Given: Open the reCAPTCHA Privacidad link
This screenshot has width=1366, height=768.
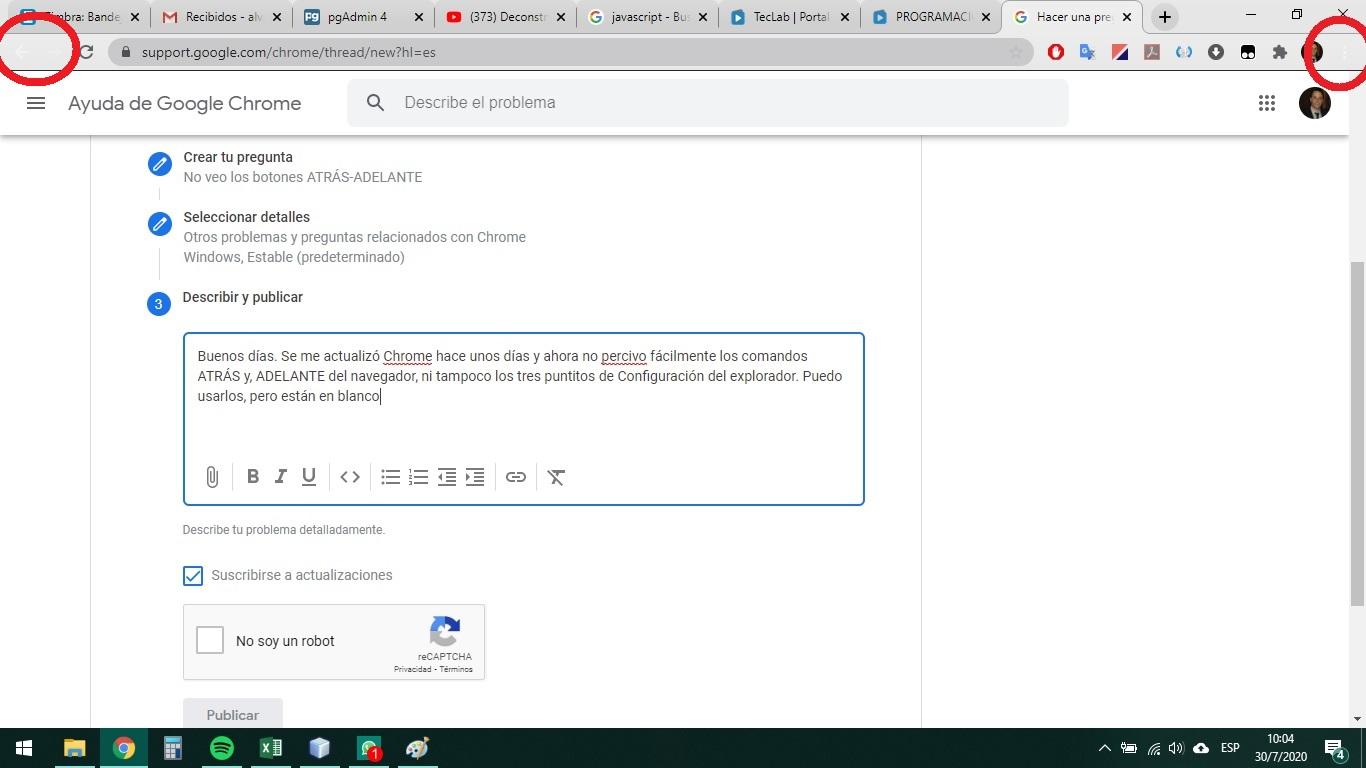Looking at the screenshot, I should point(412,669).
